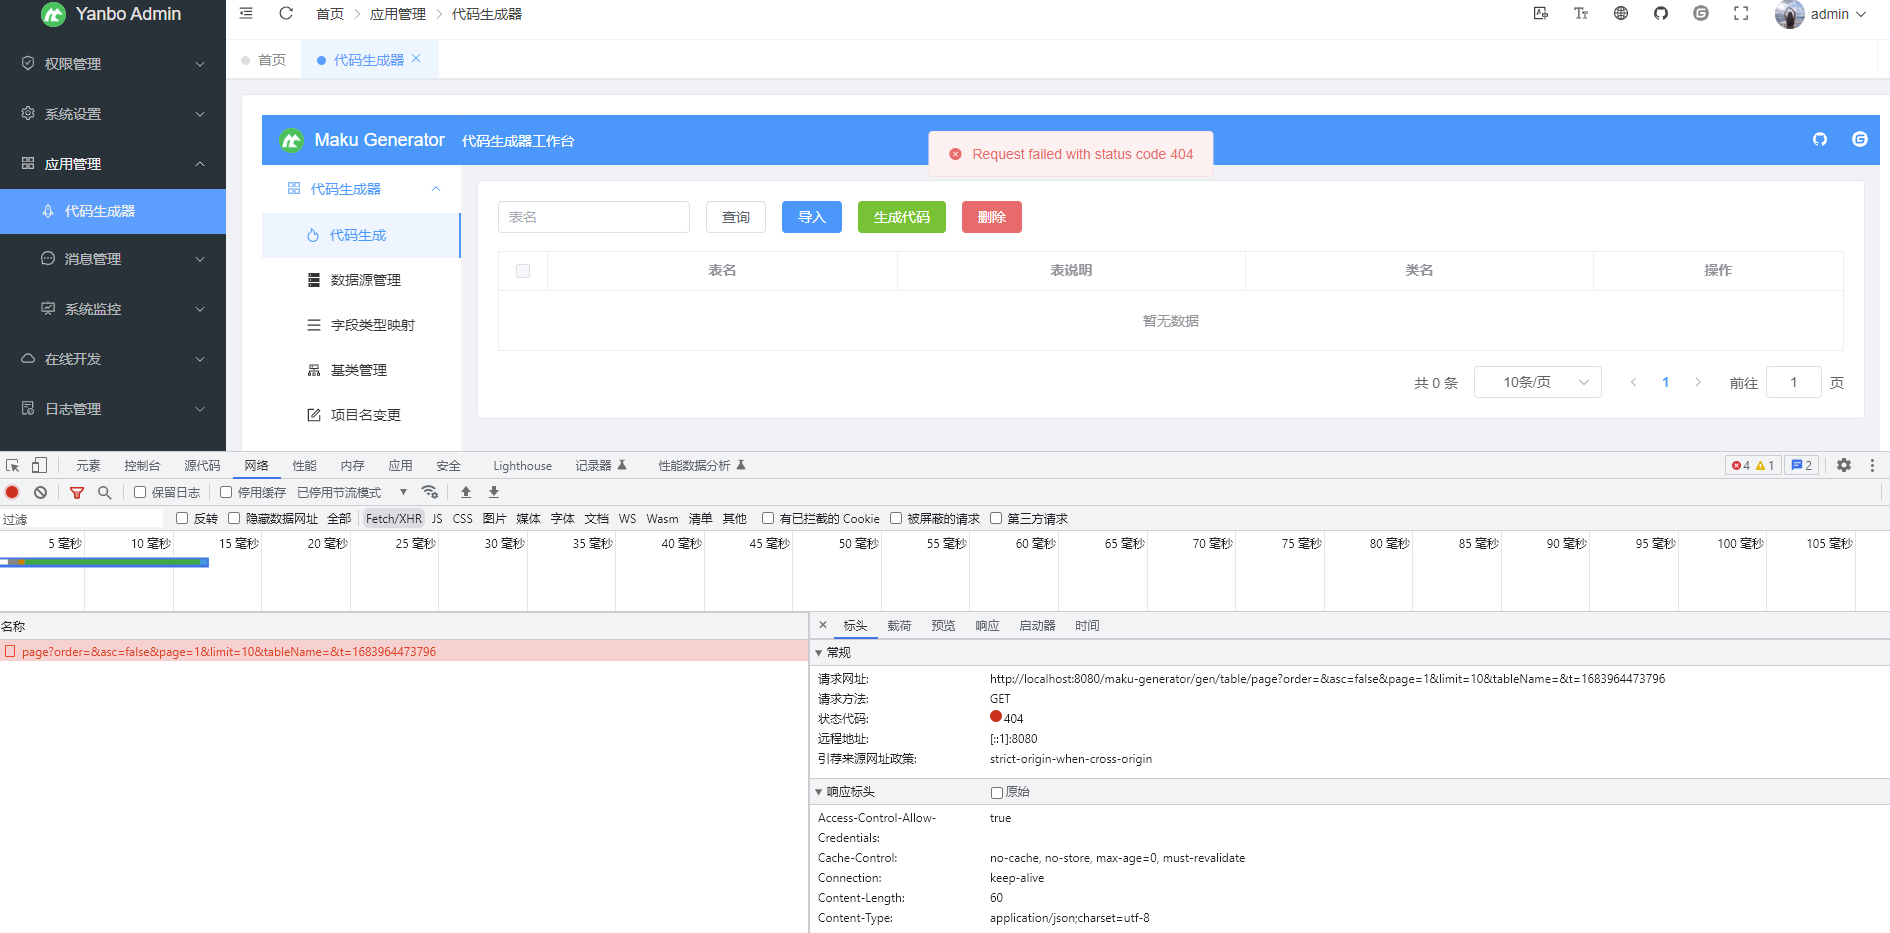Import HAR file with upload arrow

466,492
